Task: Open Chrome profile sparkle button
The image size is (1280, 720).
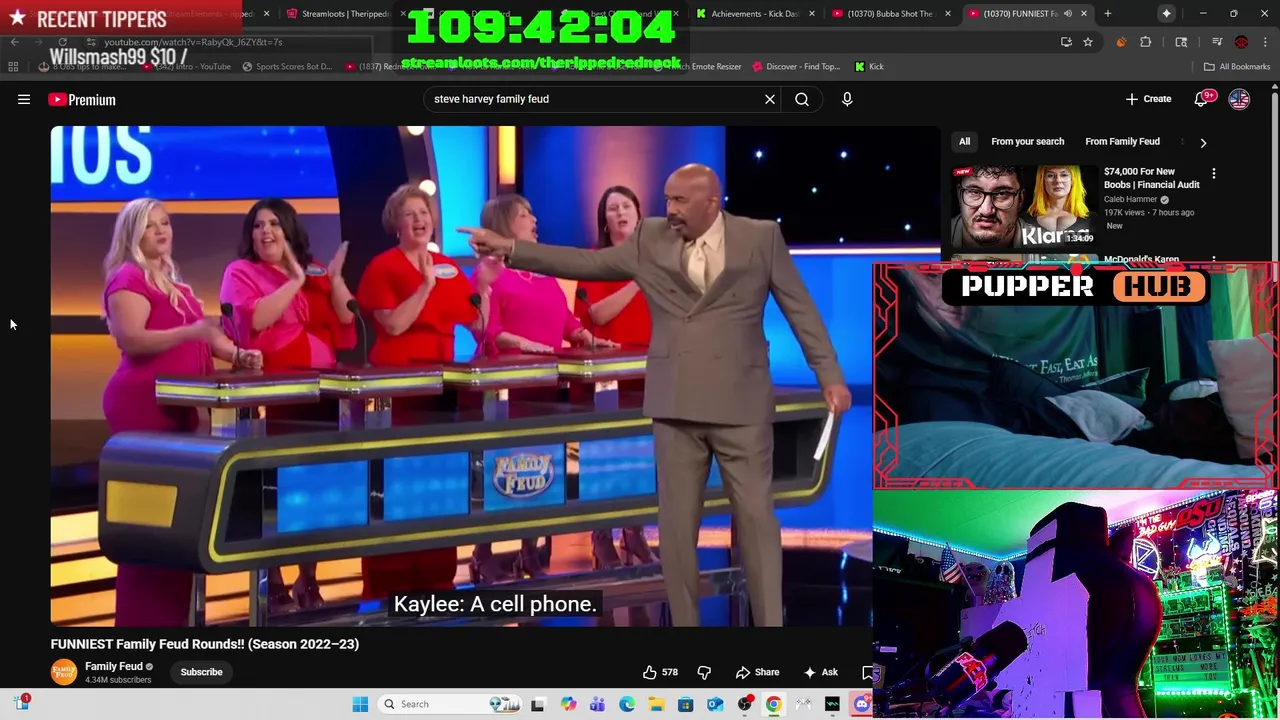Action: click(1166, 14)
